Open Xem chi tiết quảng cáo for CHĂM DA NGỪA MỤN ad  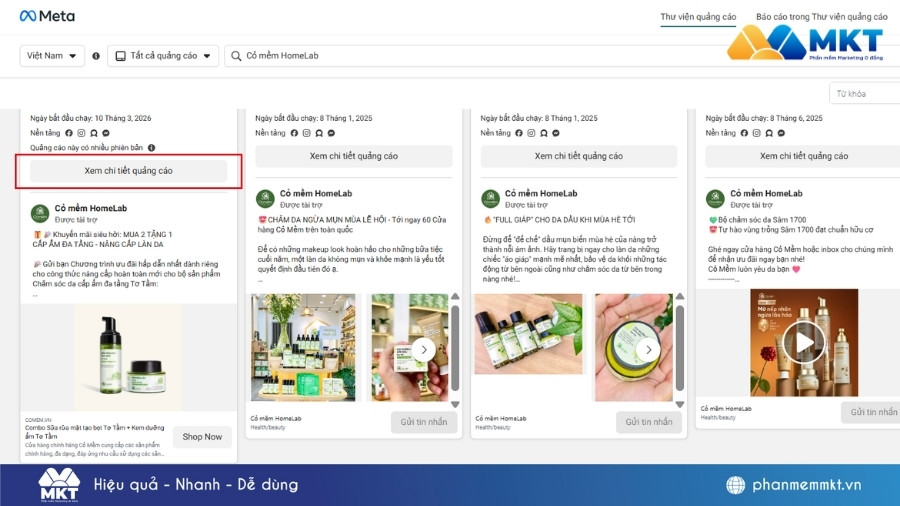click(354, 156)
